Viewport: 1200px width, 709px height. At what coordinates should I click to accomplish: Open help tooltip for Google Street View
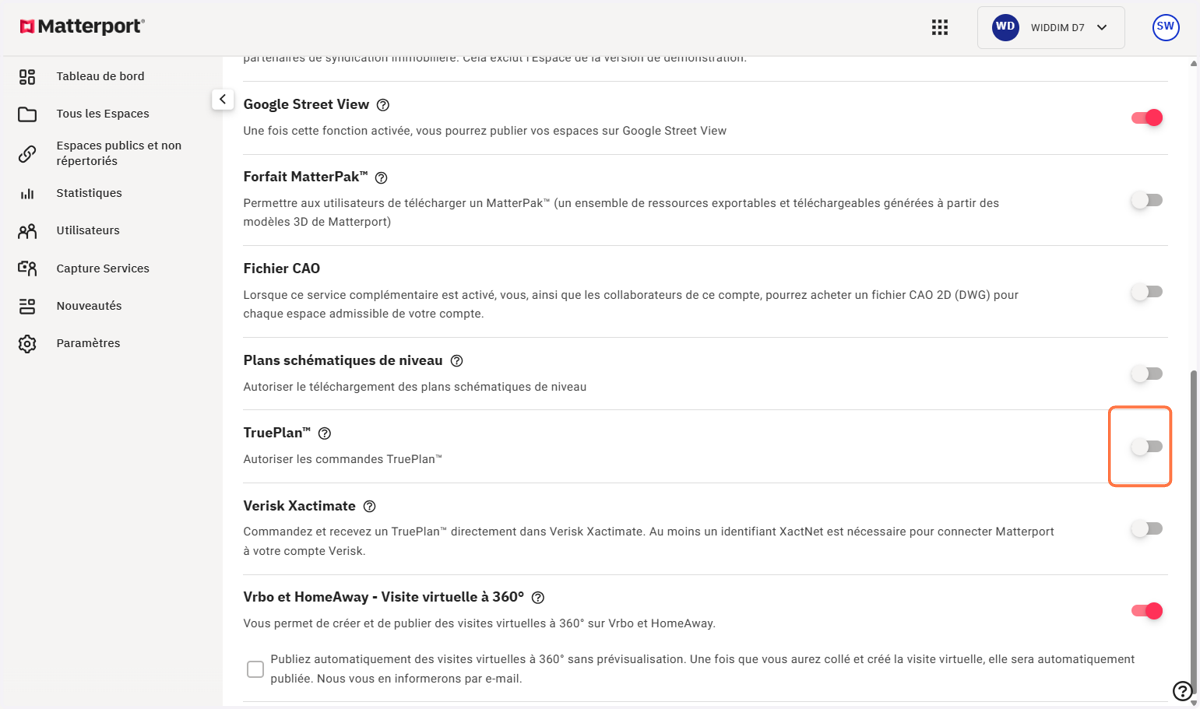click(x=383, y=105)
